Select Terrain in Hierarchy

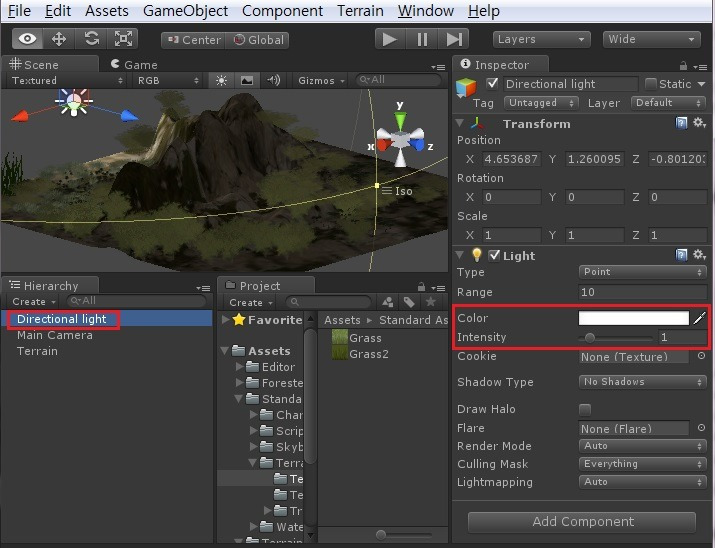37,351
